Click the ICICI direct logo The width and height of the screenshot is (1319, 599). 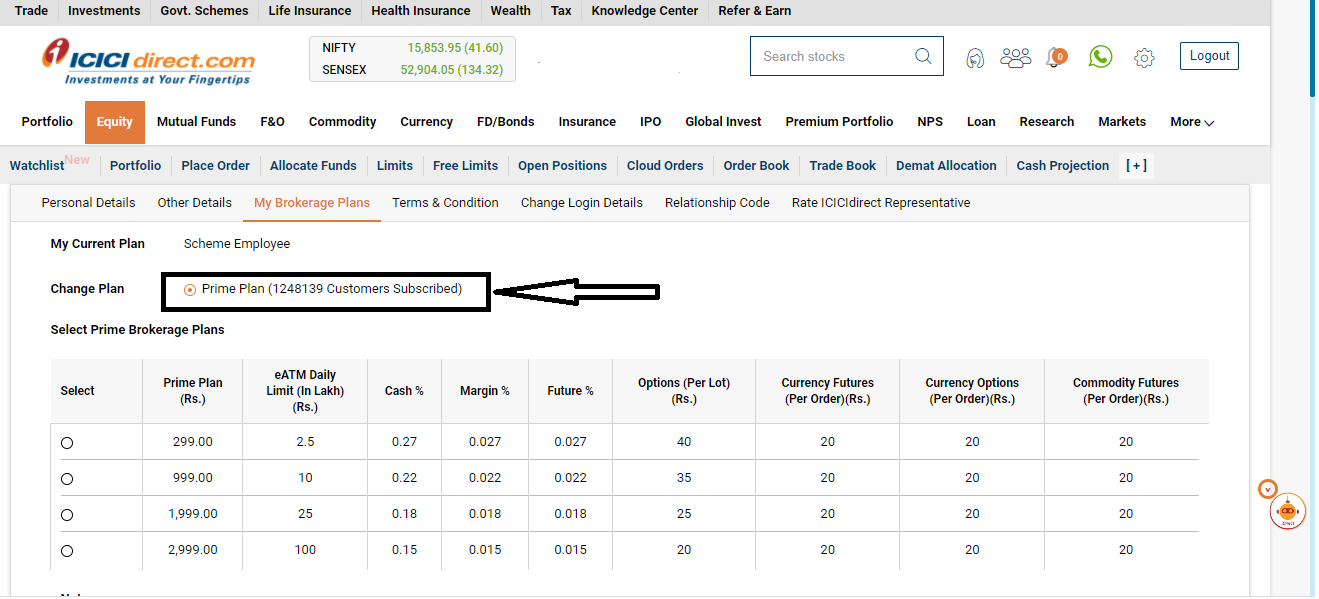(148, 61)
